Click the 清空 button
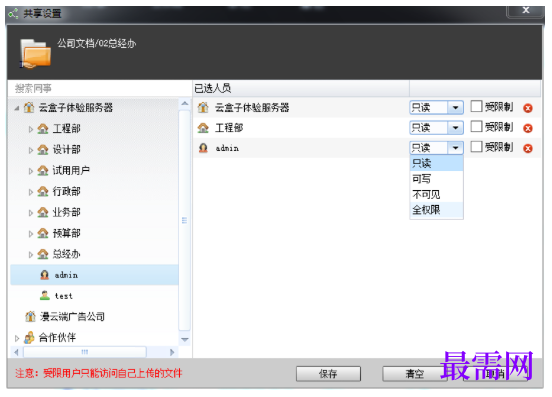 pos(415,373)
